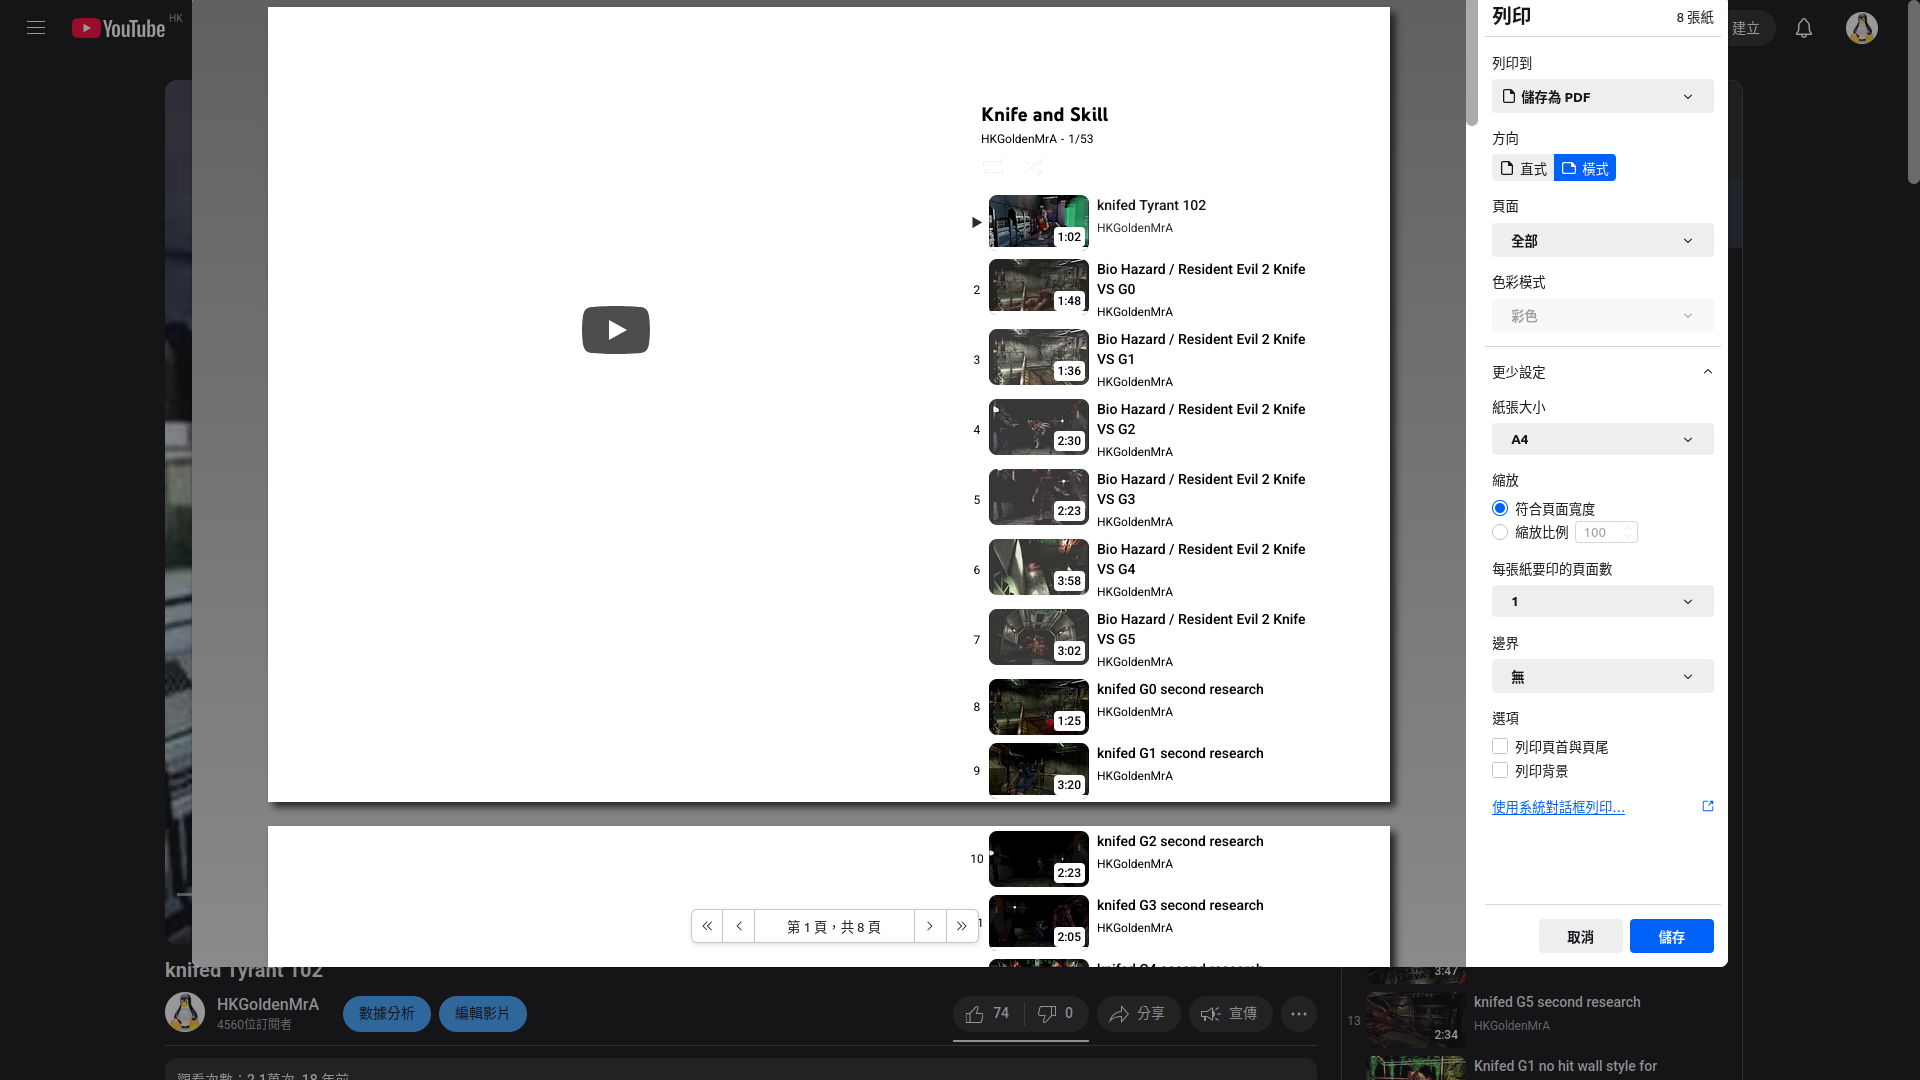Click the 宣傳 promote button

click(1230, 1014)
